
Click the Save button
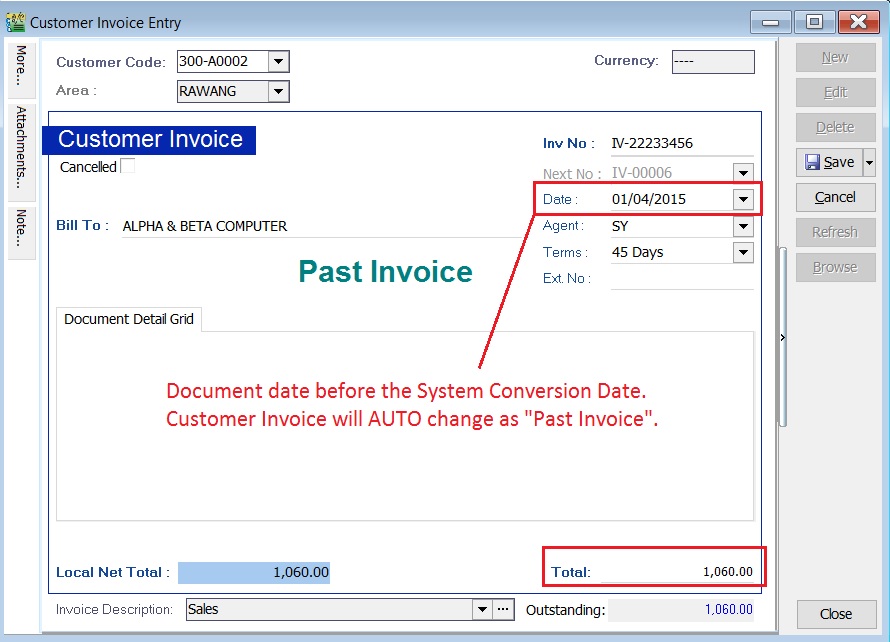coord(830,162)
